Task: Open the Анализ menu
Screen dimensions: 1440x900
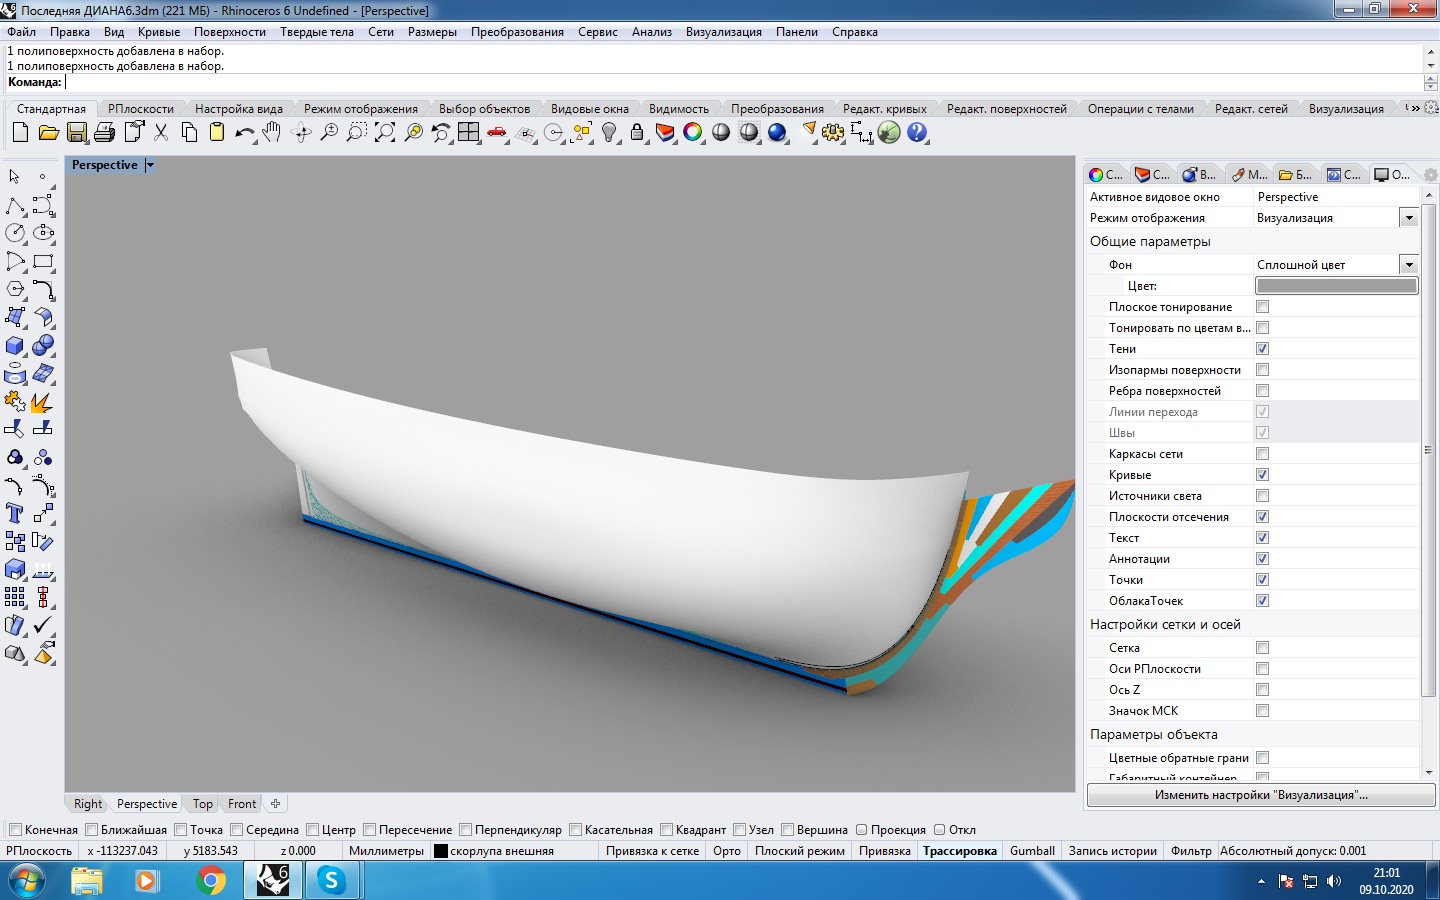Action: [x=652, y=32]
